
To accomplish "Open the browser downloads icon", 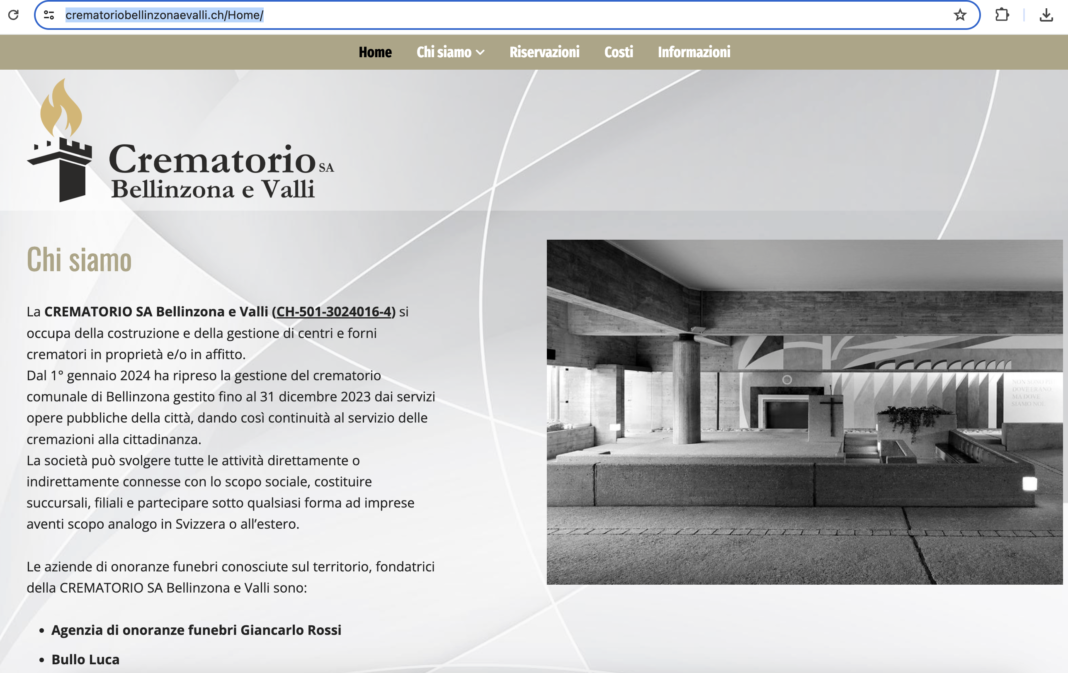I will tap(1046, 15).
